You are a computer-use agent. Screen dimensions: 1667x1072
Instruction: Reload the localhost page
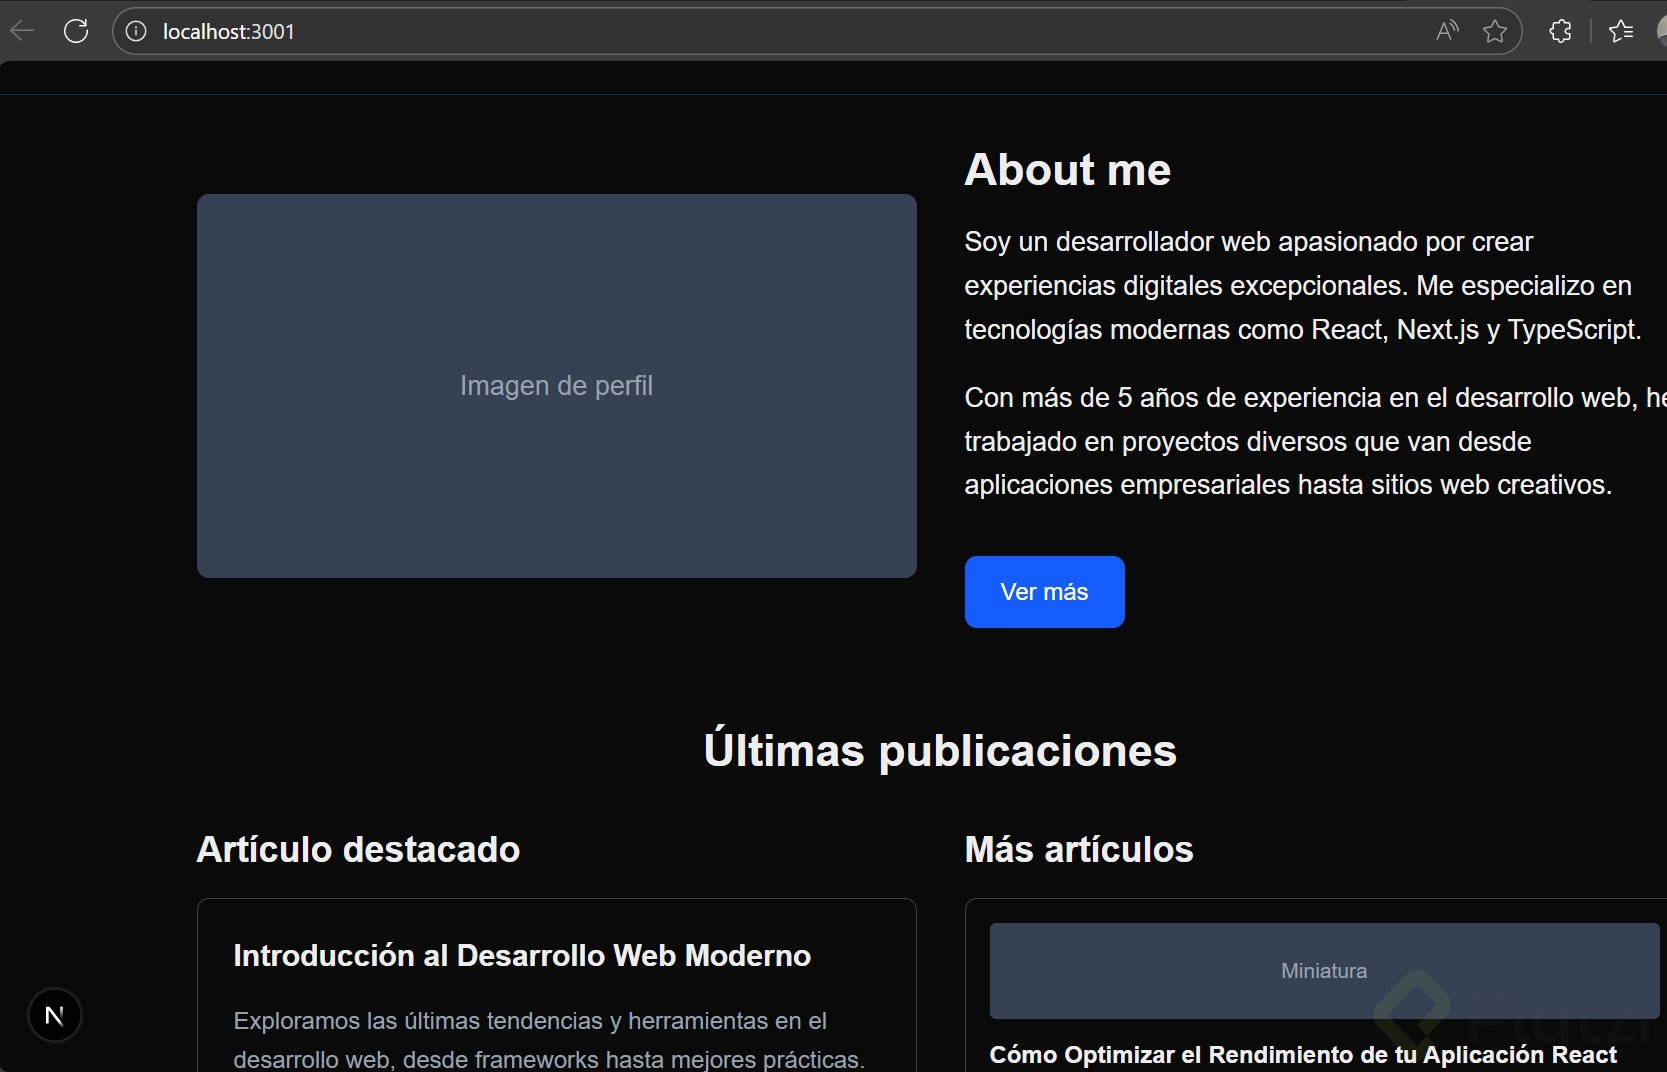pyautogui.click(x=76, y=31)
